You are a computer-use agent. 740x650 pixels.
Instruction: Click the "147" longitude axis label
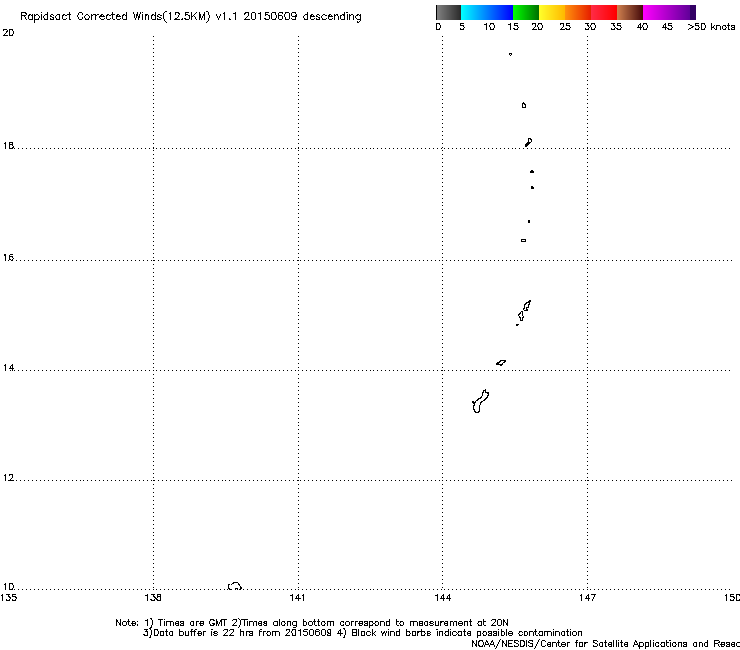(587, 598)
